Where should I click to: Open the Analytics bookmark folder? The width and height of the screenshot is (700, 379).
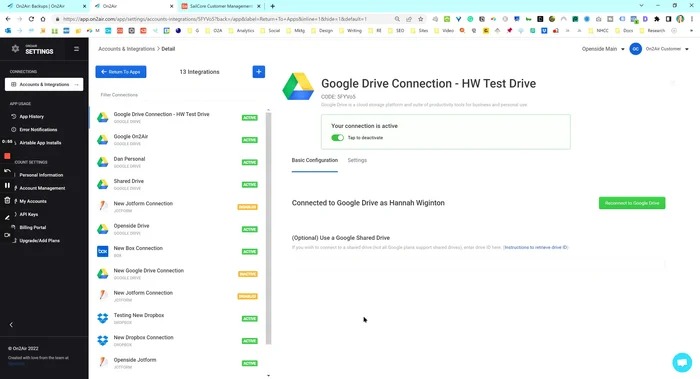[x=241, y=31]
